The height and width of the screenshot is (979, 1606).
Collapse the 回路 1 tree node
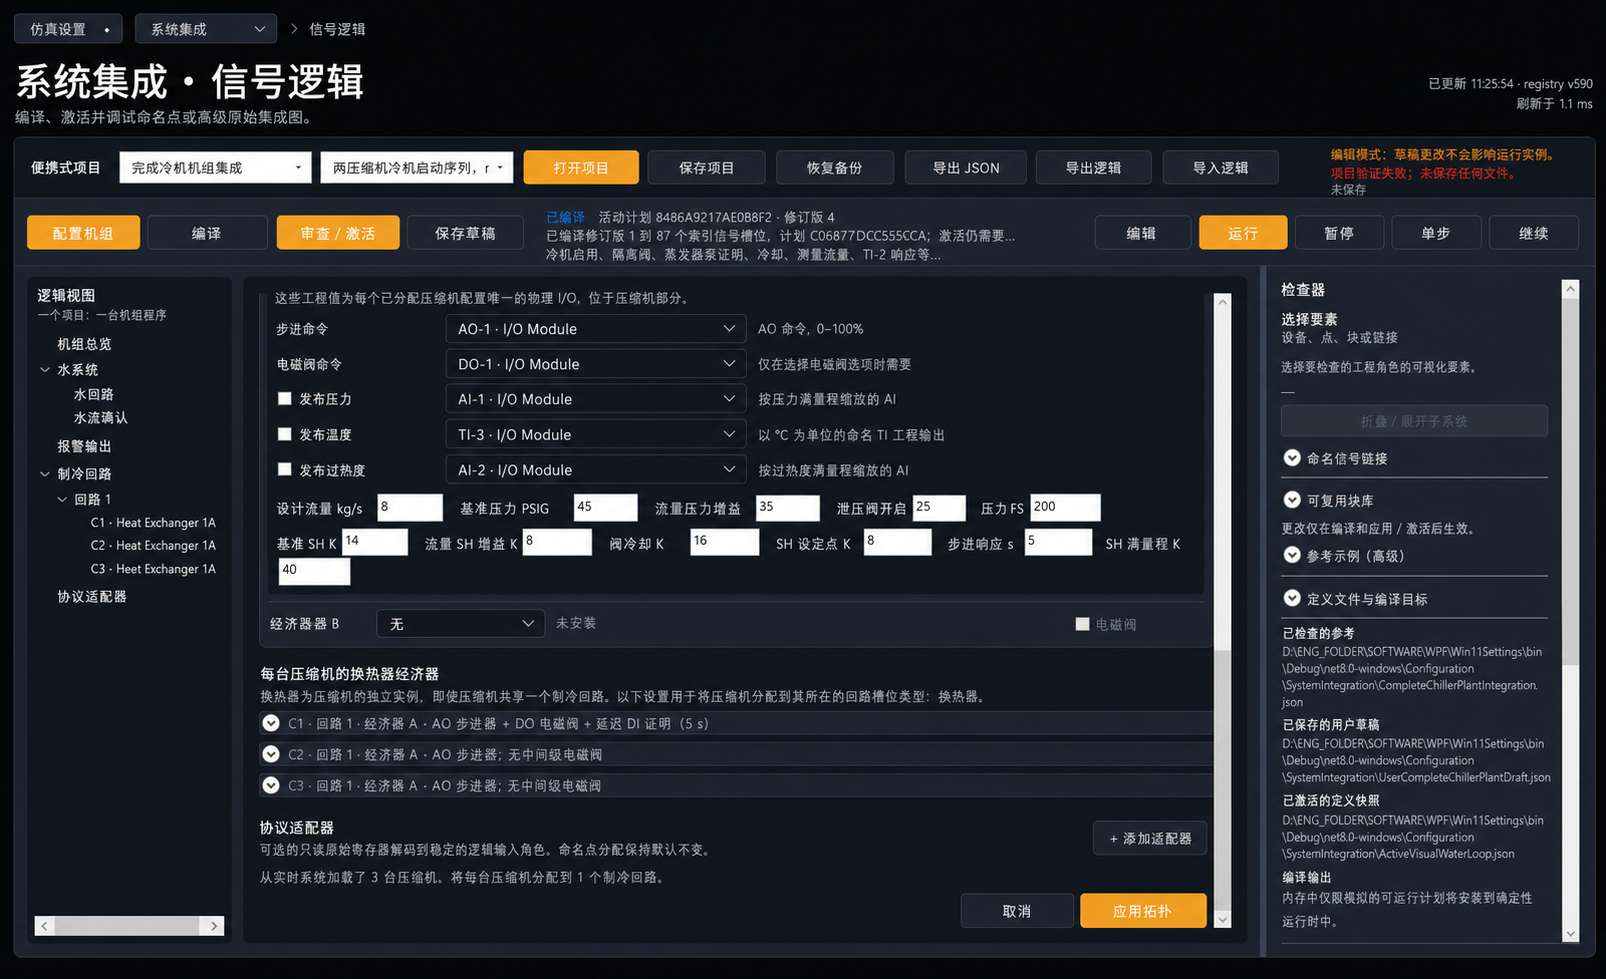(x=62, y=499)
